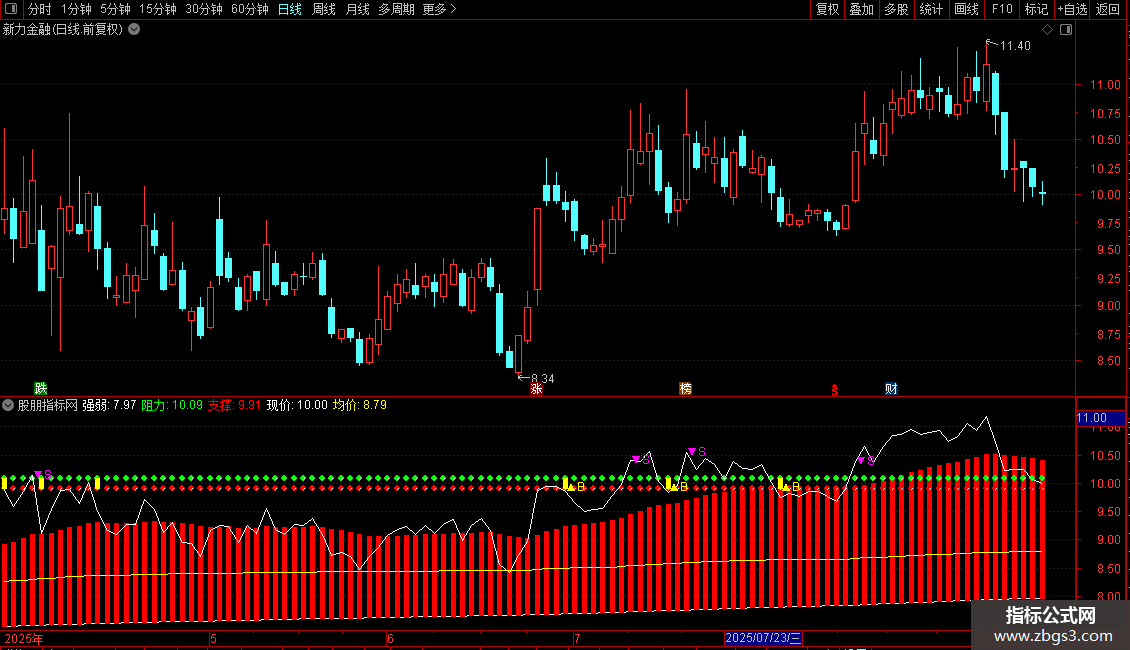Click the 标记 mark button

point(1036,9)
